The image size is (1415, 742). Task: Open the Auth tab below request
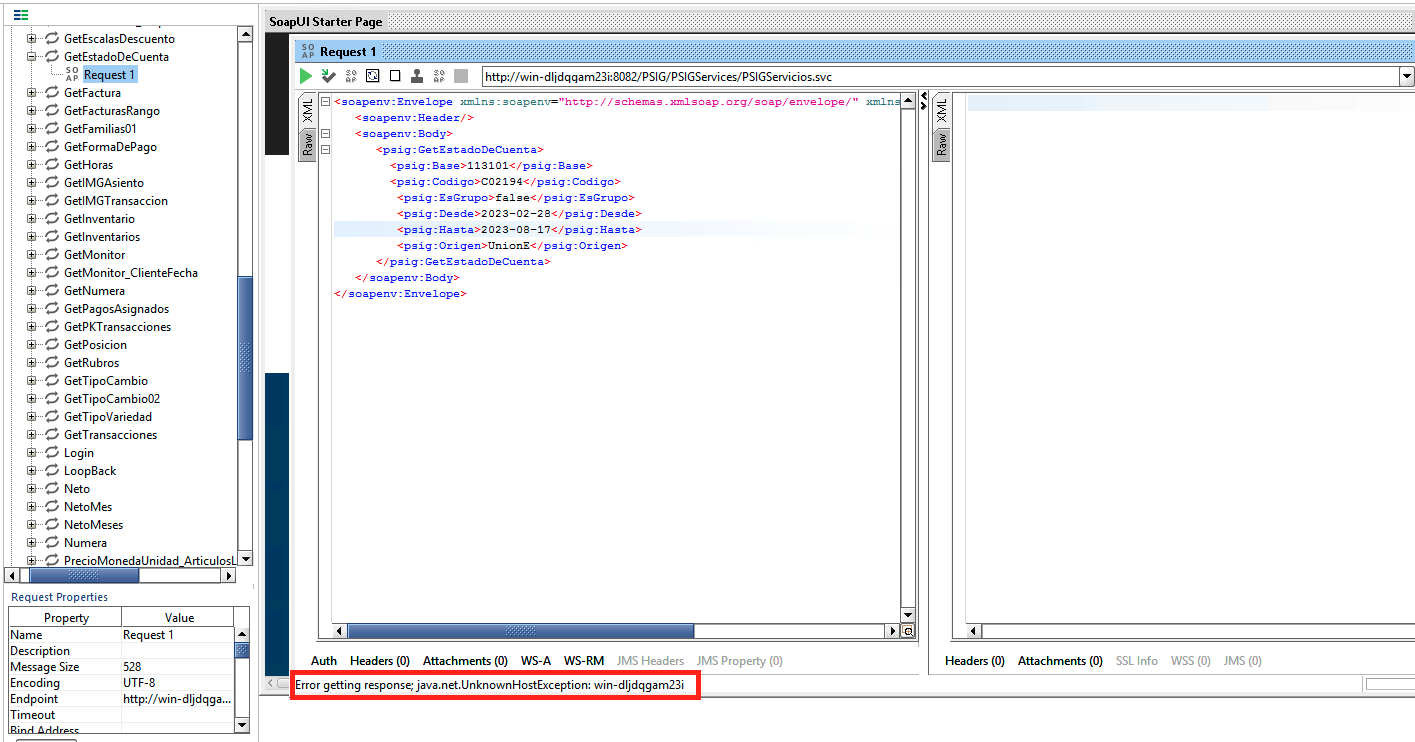(x=323, y=661)
